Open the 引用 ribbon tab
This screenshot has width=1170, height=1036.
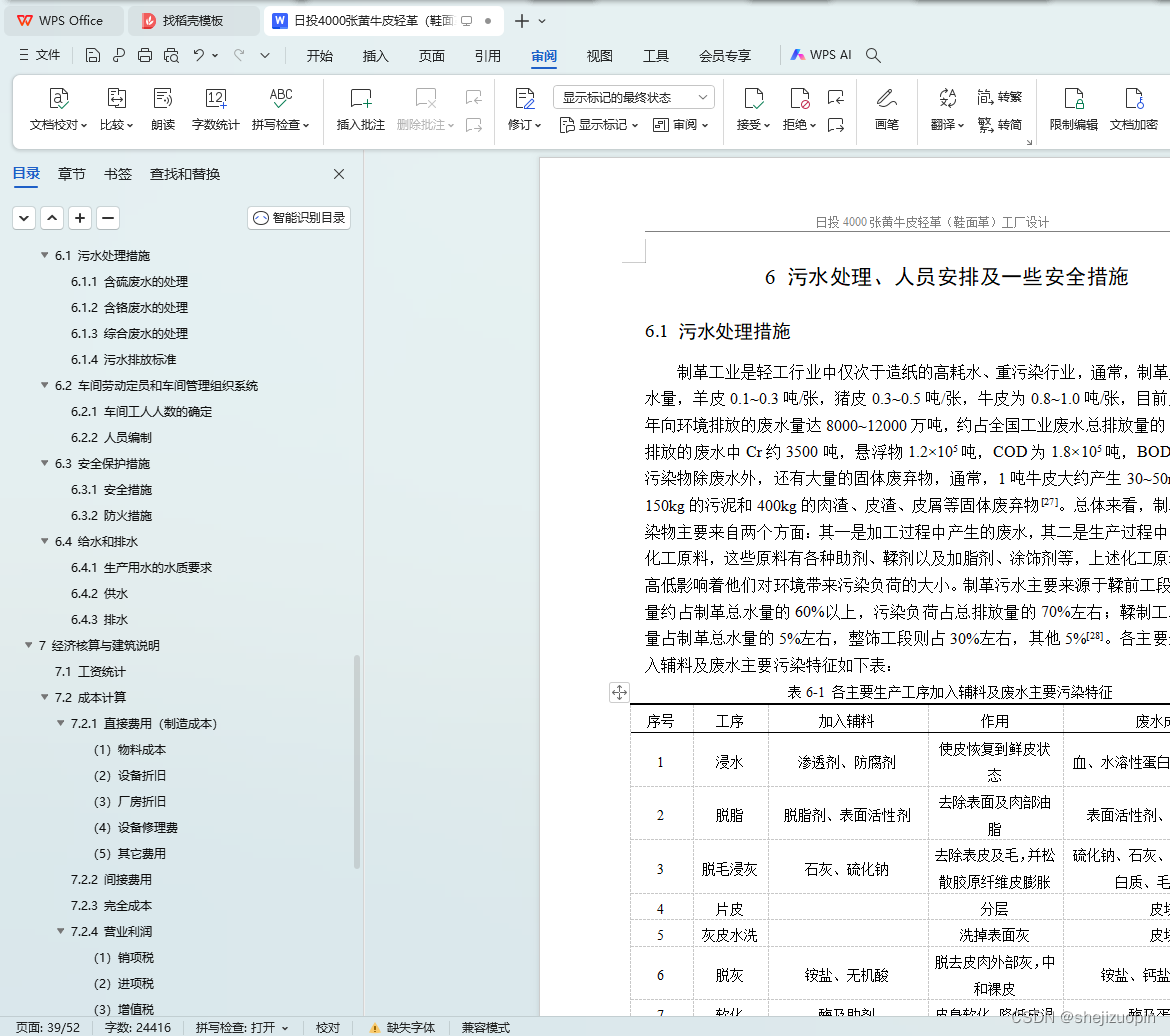pos(487,56)
